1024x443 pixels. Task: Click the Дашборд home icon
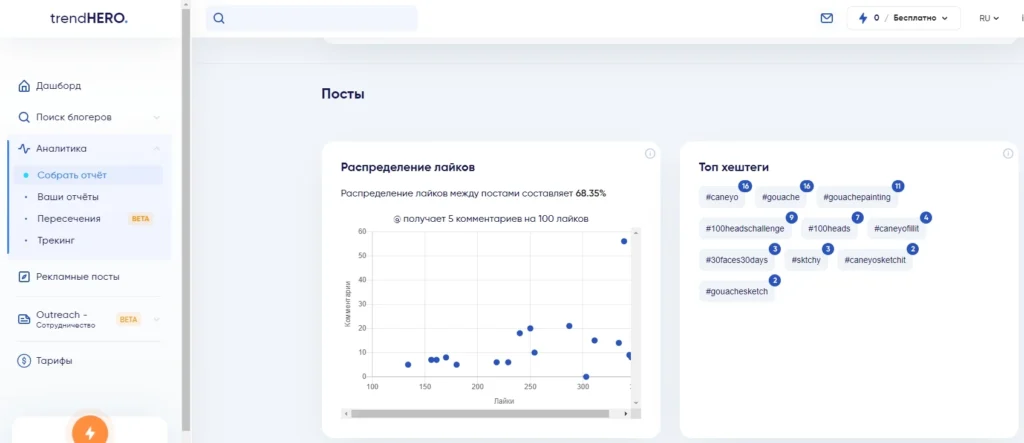tap(24, 86)
